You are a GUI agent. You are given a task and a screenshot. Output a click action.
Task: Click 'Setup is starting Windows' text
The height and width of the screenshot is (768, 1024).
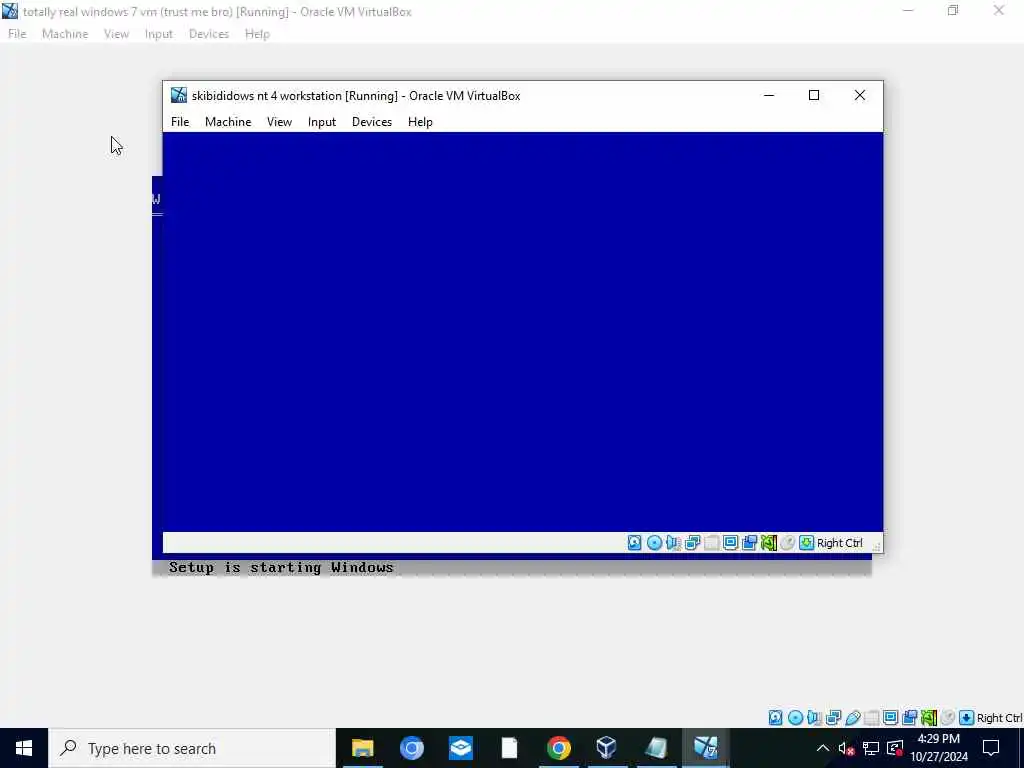click(281, 568)
